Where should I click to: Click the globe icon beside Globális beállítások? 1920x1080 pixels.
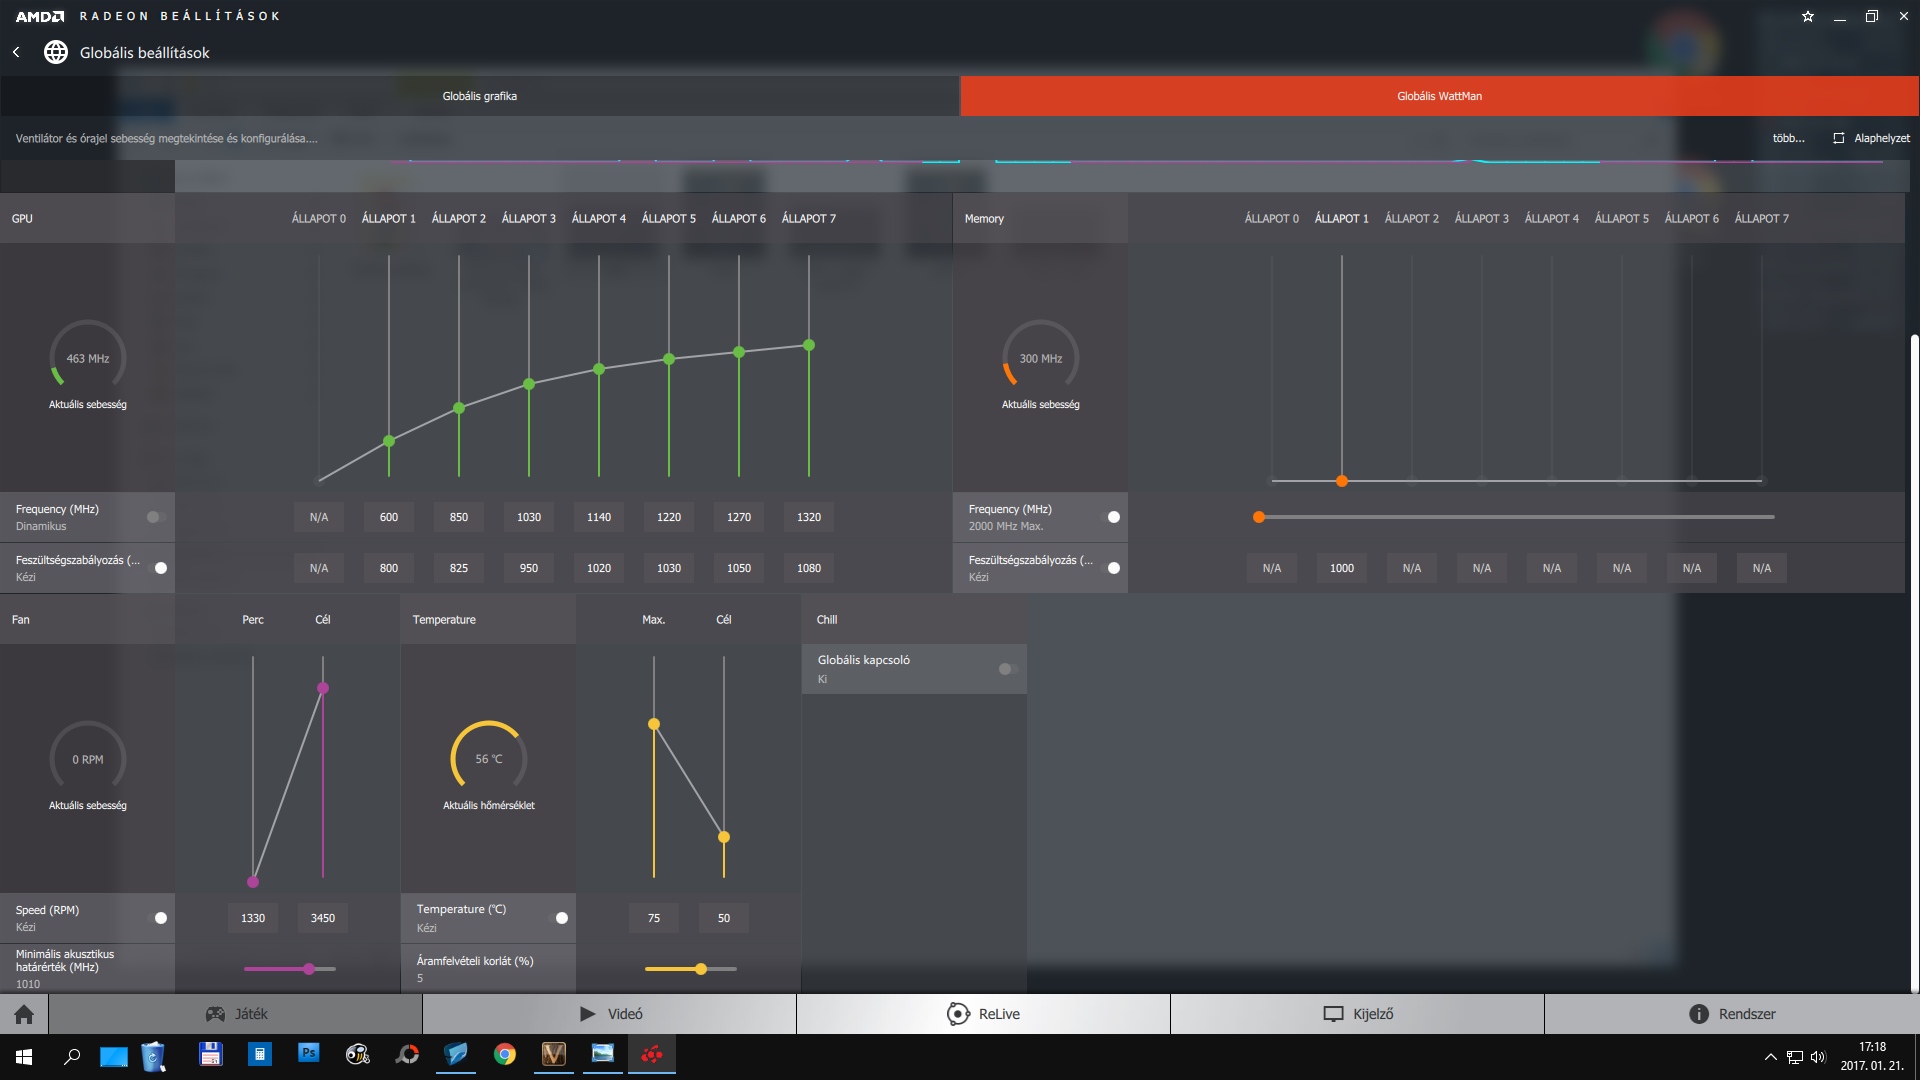pyautogui.click(x=56, y=52)
